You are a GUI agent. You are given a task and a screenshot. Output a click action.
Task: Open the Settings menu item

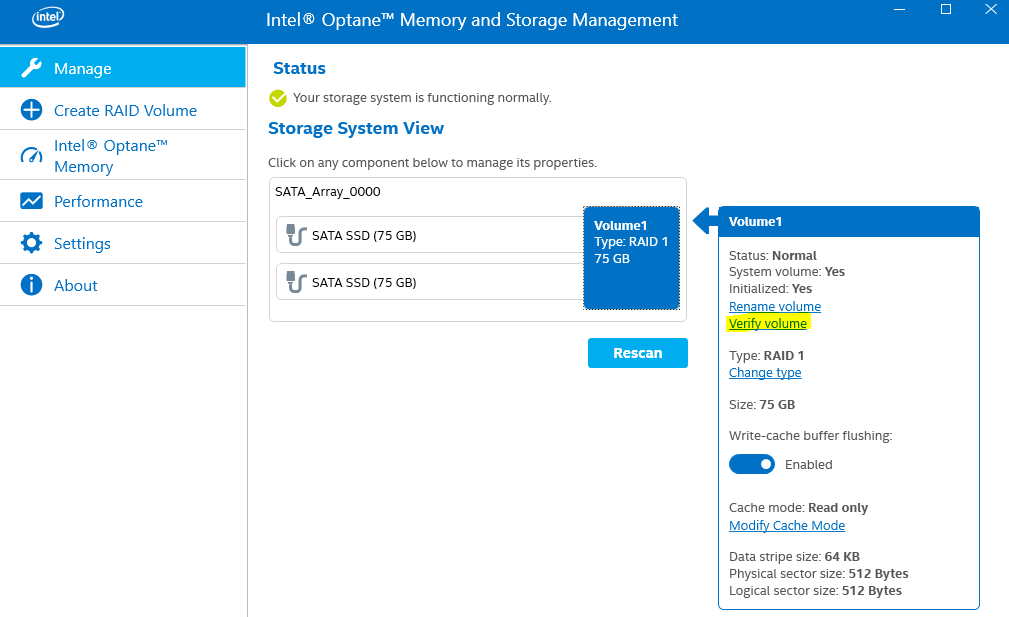tap(82, 243)
